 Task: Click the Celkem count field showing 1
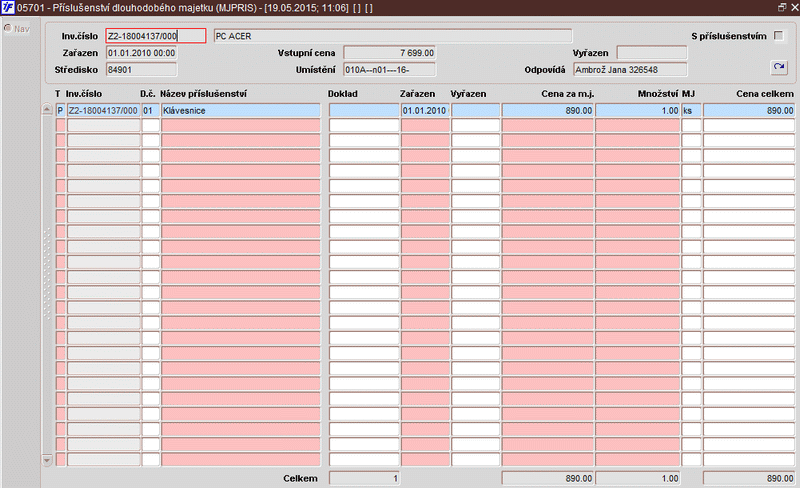(x=364, y=478)
